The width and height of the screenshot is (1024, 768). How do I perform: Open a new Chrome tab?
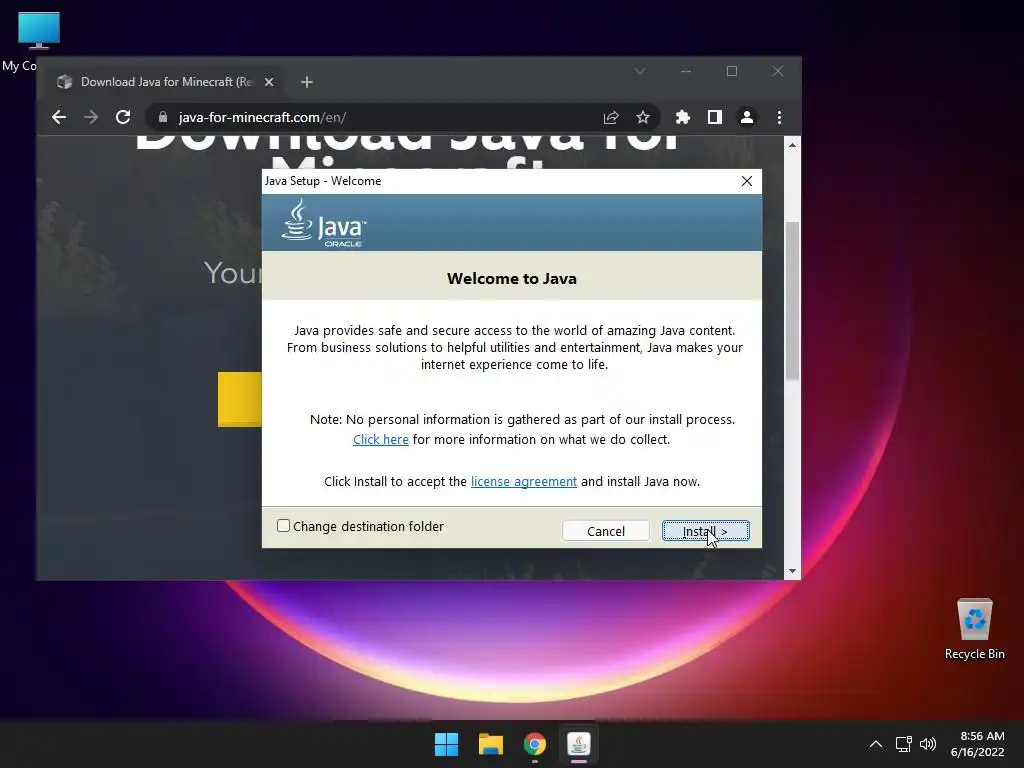click(x=307, y=82)
